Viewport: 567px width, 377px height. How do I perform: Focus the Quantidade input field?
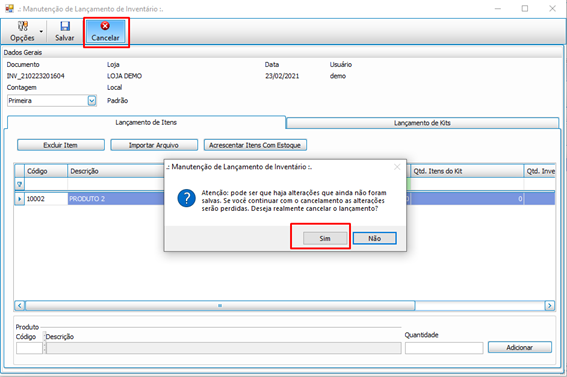[444, 348]
